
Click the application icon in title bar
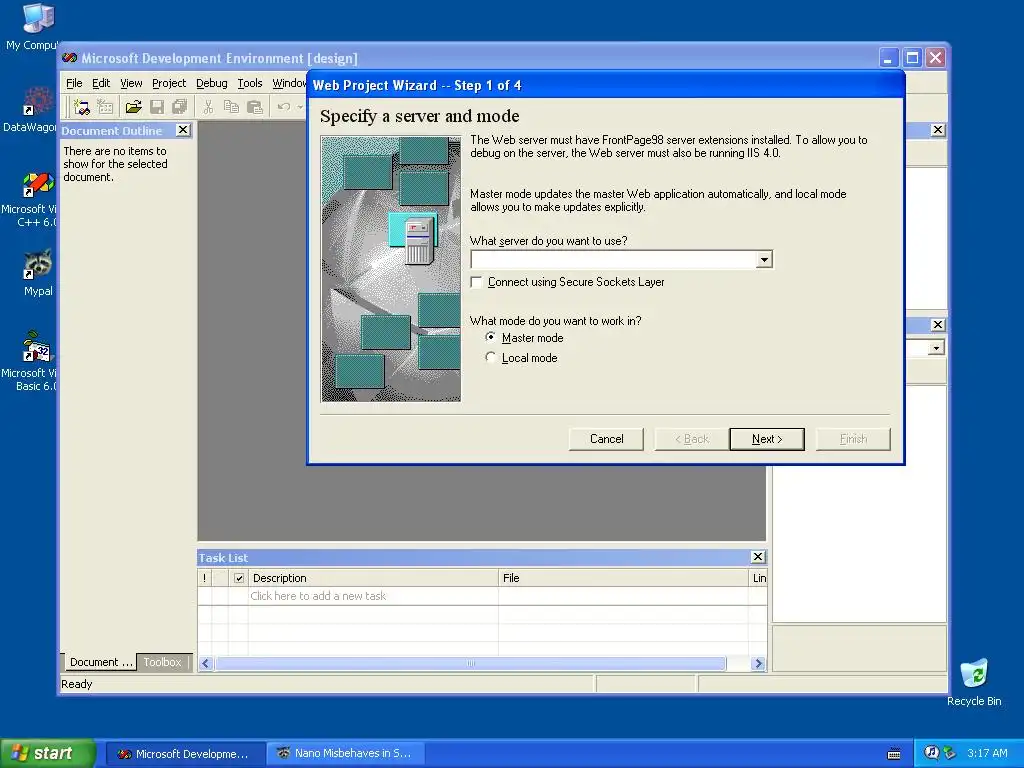(69, 58)
